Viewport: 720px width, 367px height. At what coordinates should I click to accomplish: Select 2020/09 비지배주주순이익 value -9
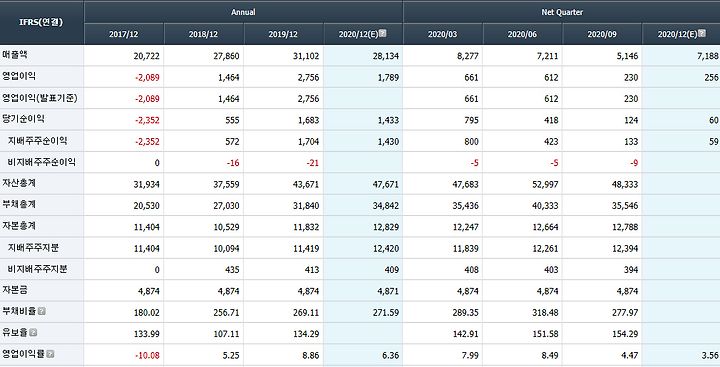pyautogui.click(x=634, y=163)
